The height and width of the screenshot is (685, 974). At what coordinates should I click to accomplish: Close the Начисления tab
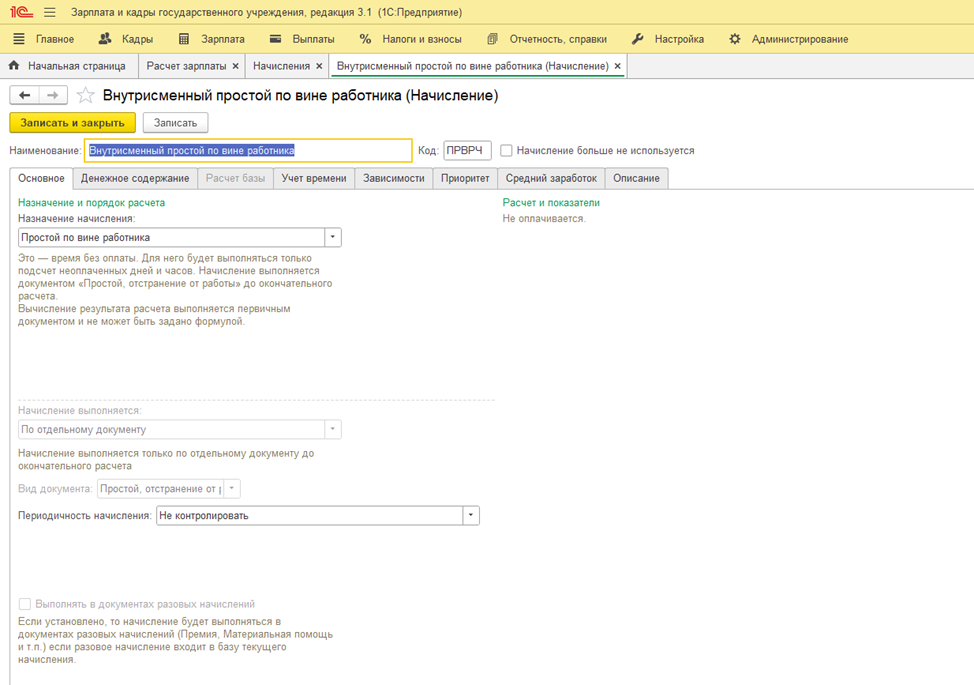pyautogui.click(x=319, y=66)
